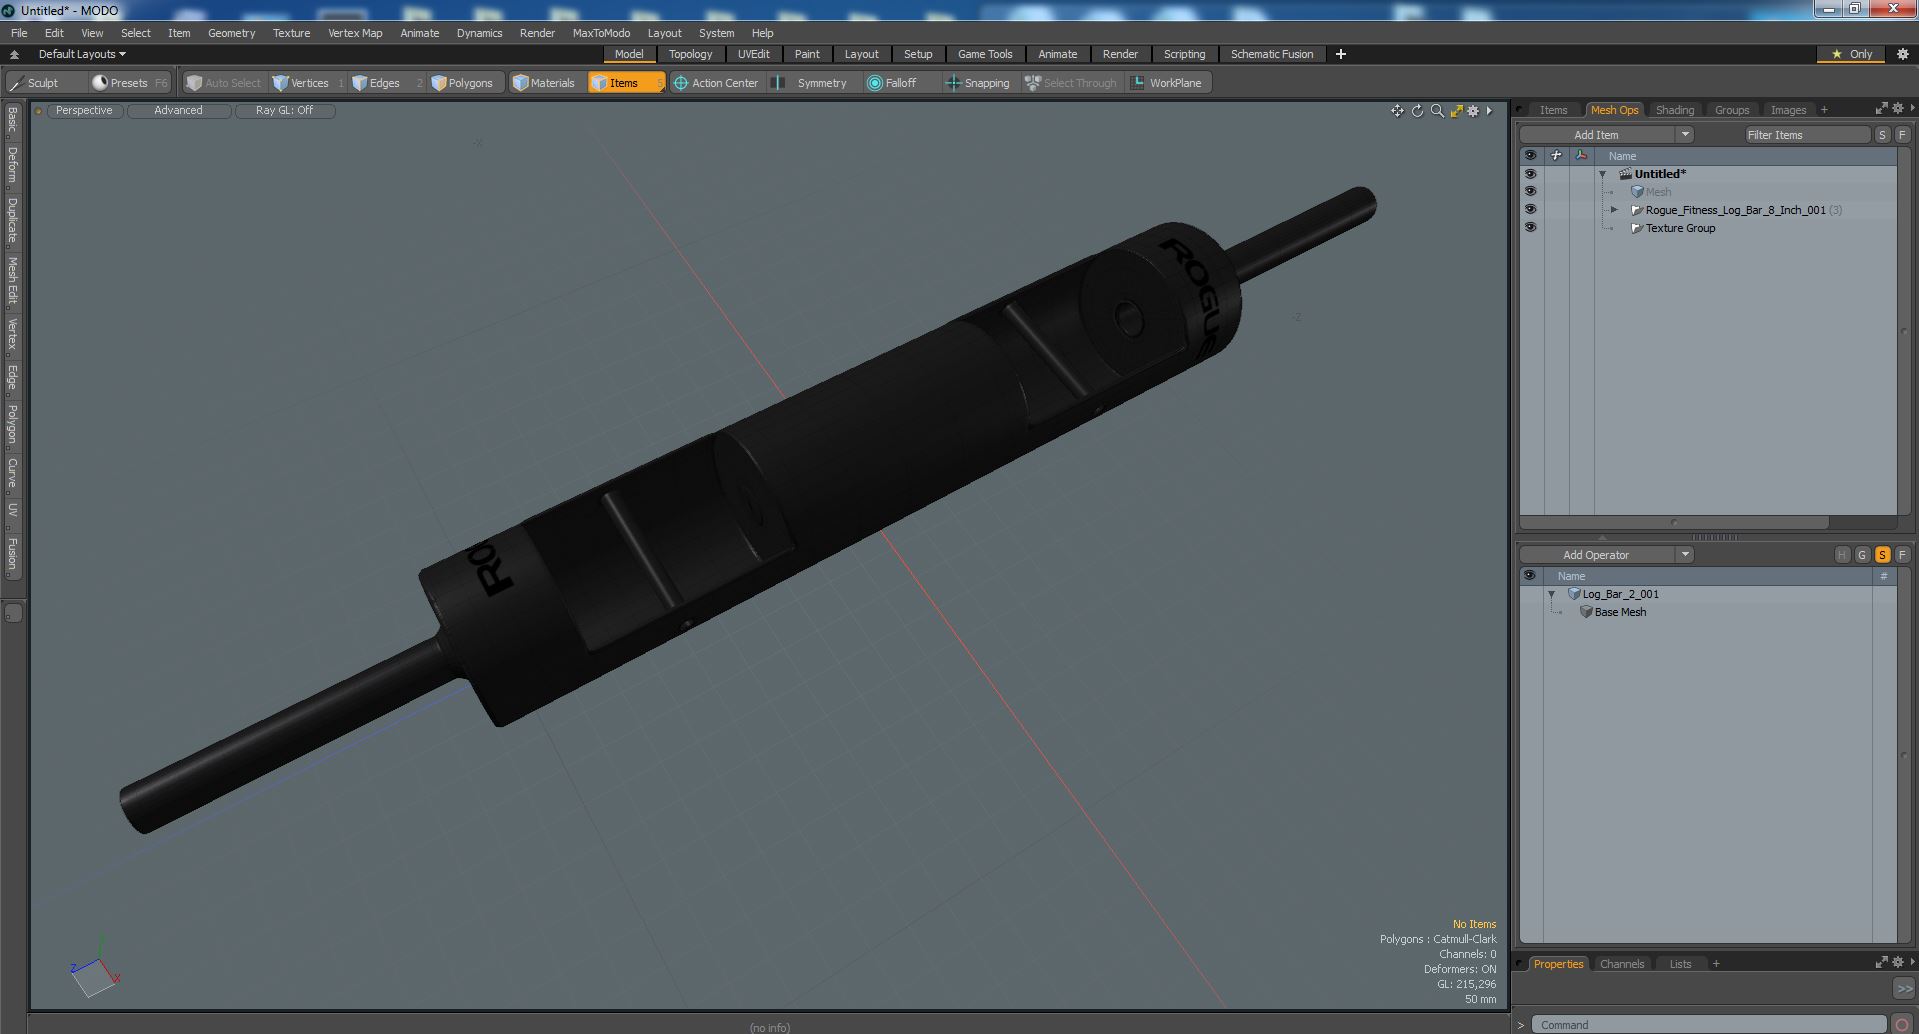Switch to Polygons selection mode

462,83
